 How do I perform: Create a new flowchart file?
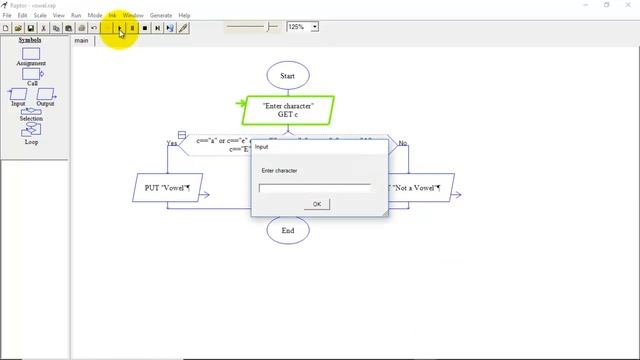[x=6, y=28]
